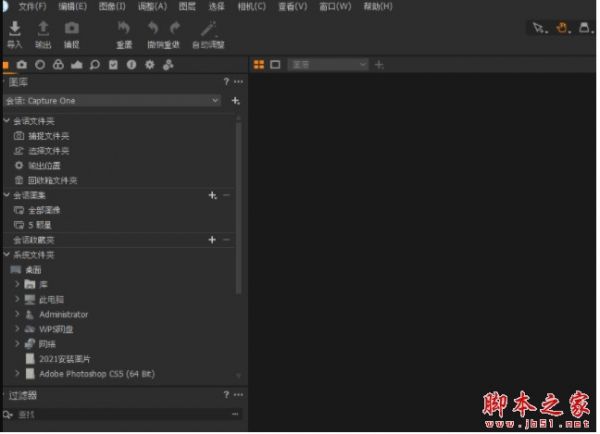This screenshot has height=434, width=600.
Task: Expand the WPS网盘 node
Action: (x=17, y=329)
